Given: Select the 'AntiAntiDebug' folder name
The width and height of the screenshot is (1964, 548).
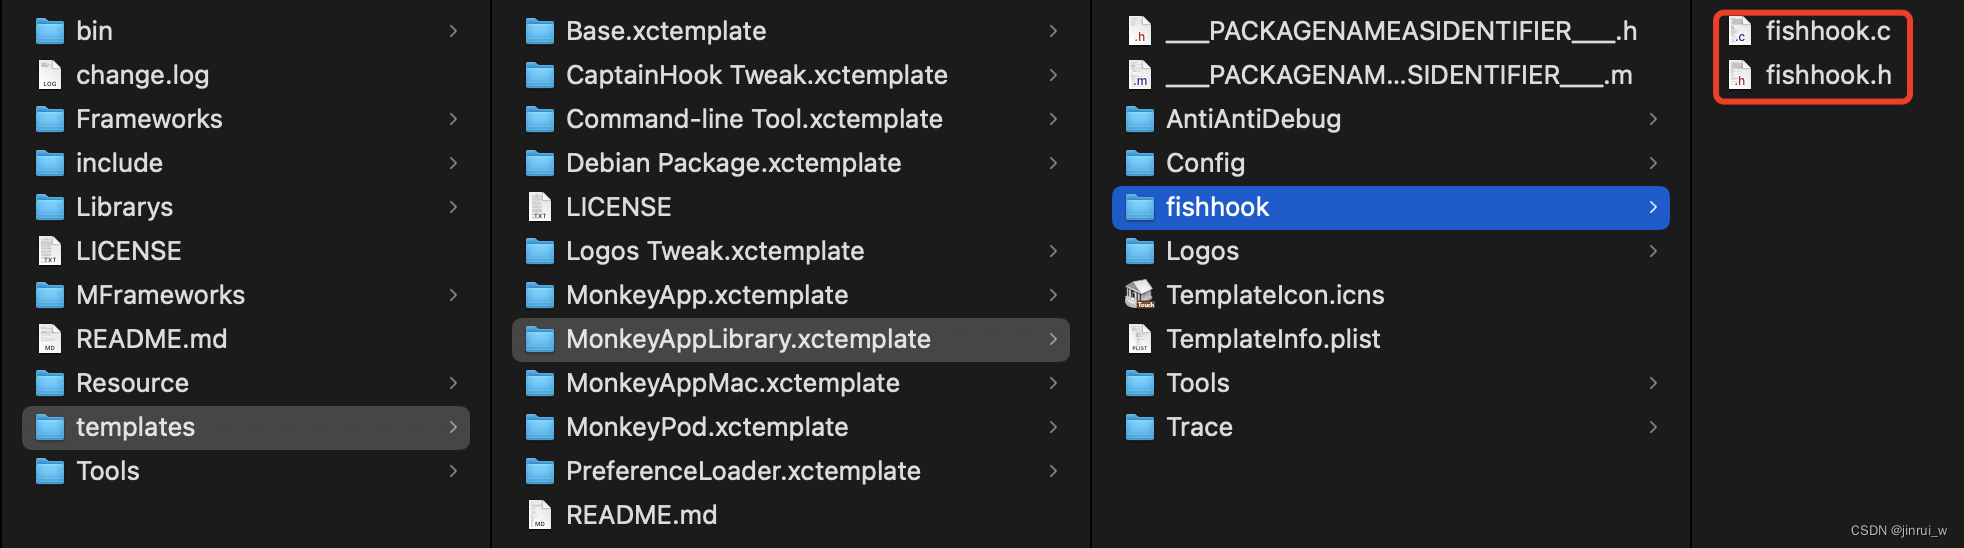Looking at the screenshot, I should coord(1254,120).
